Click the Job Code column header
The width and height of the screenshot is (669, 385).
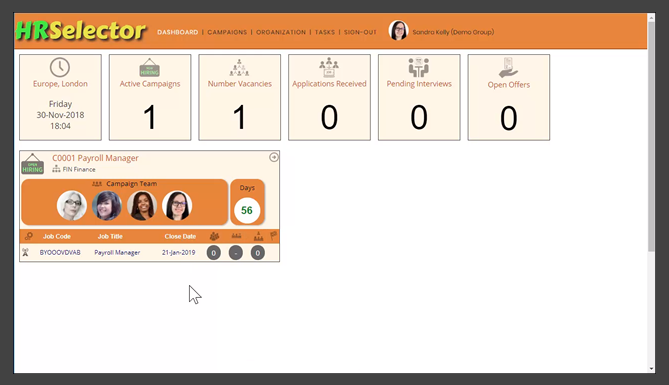[57, 236]
